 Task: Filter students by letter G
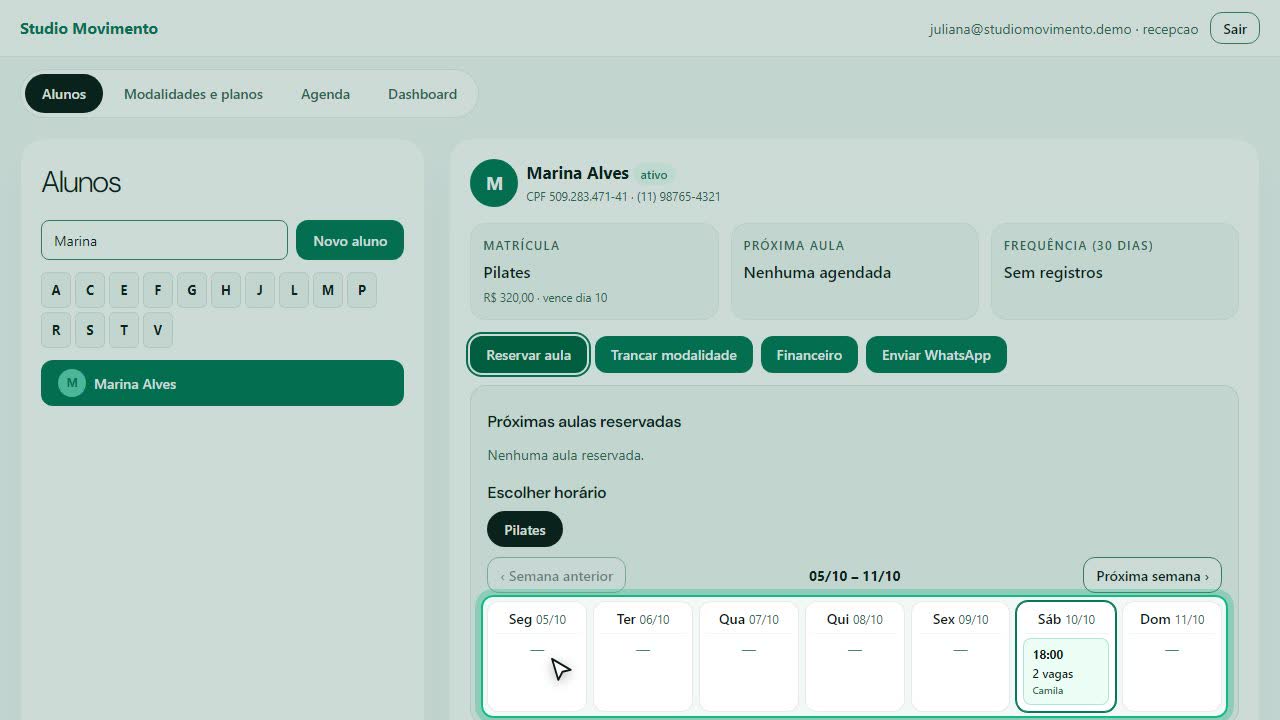point(192,290)
